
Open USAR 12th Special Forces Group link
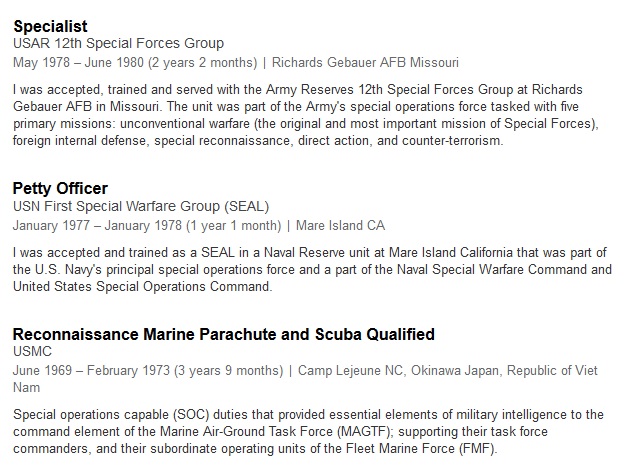click(118, 43)
